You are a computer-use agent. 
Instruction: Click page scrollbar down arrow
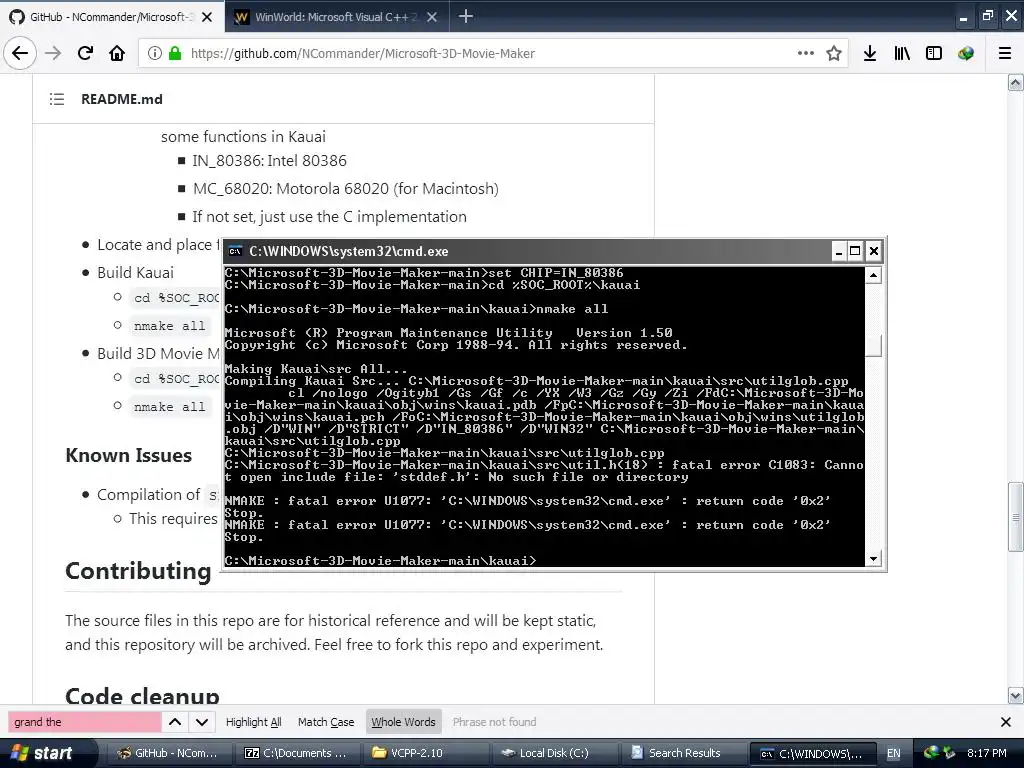click(x=1016, y=696)
